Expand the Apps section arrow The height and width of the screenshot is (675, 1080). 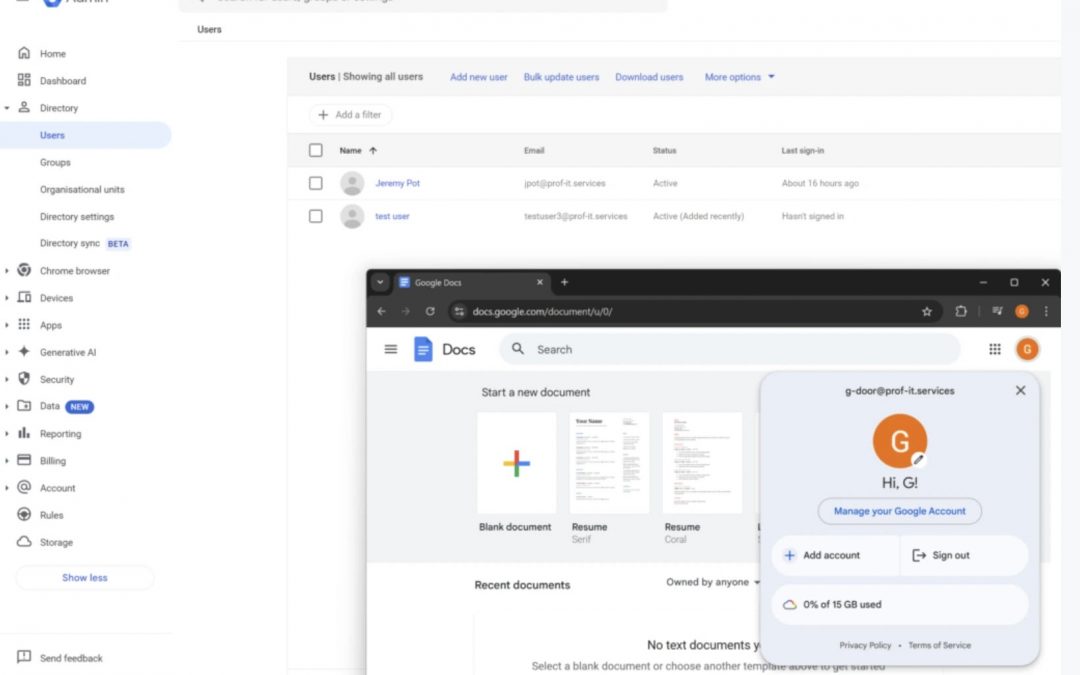(x=7, y=325)
